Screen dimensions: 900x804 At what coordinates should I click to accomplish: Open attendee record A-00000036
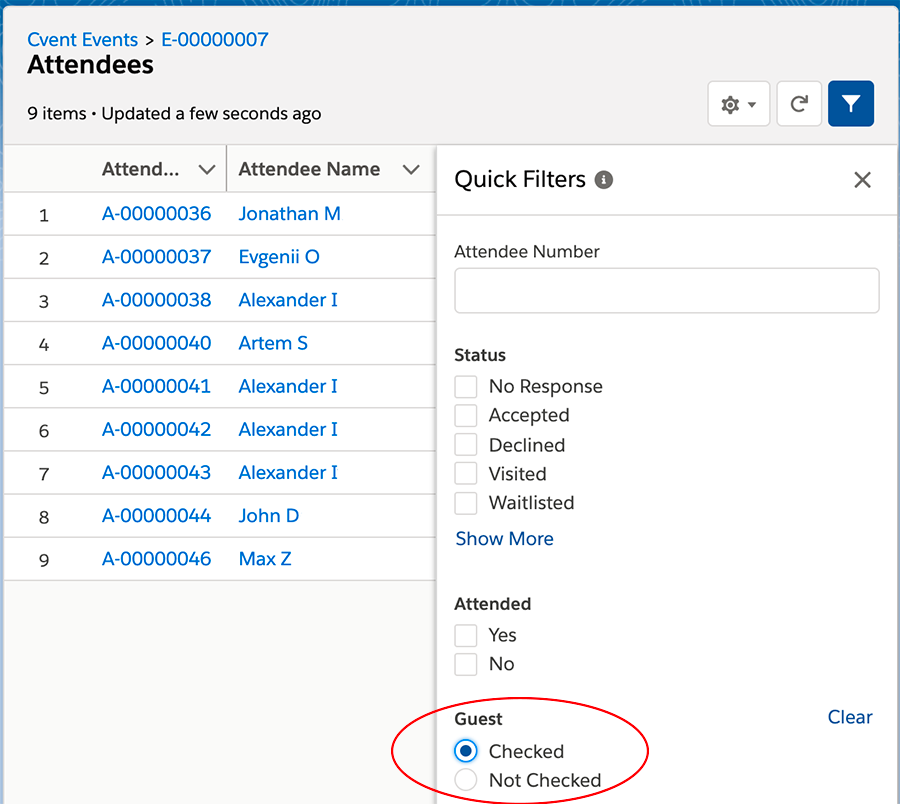[157, 214]
